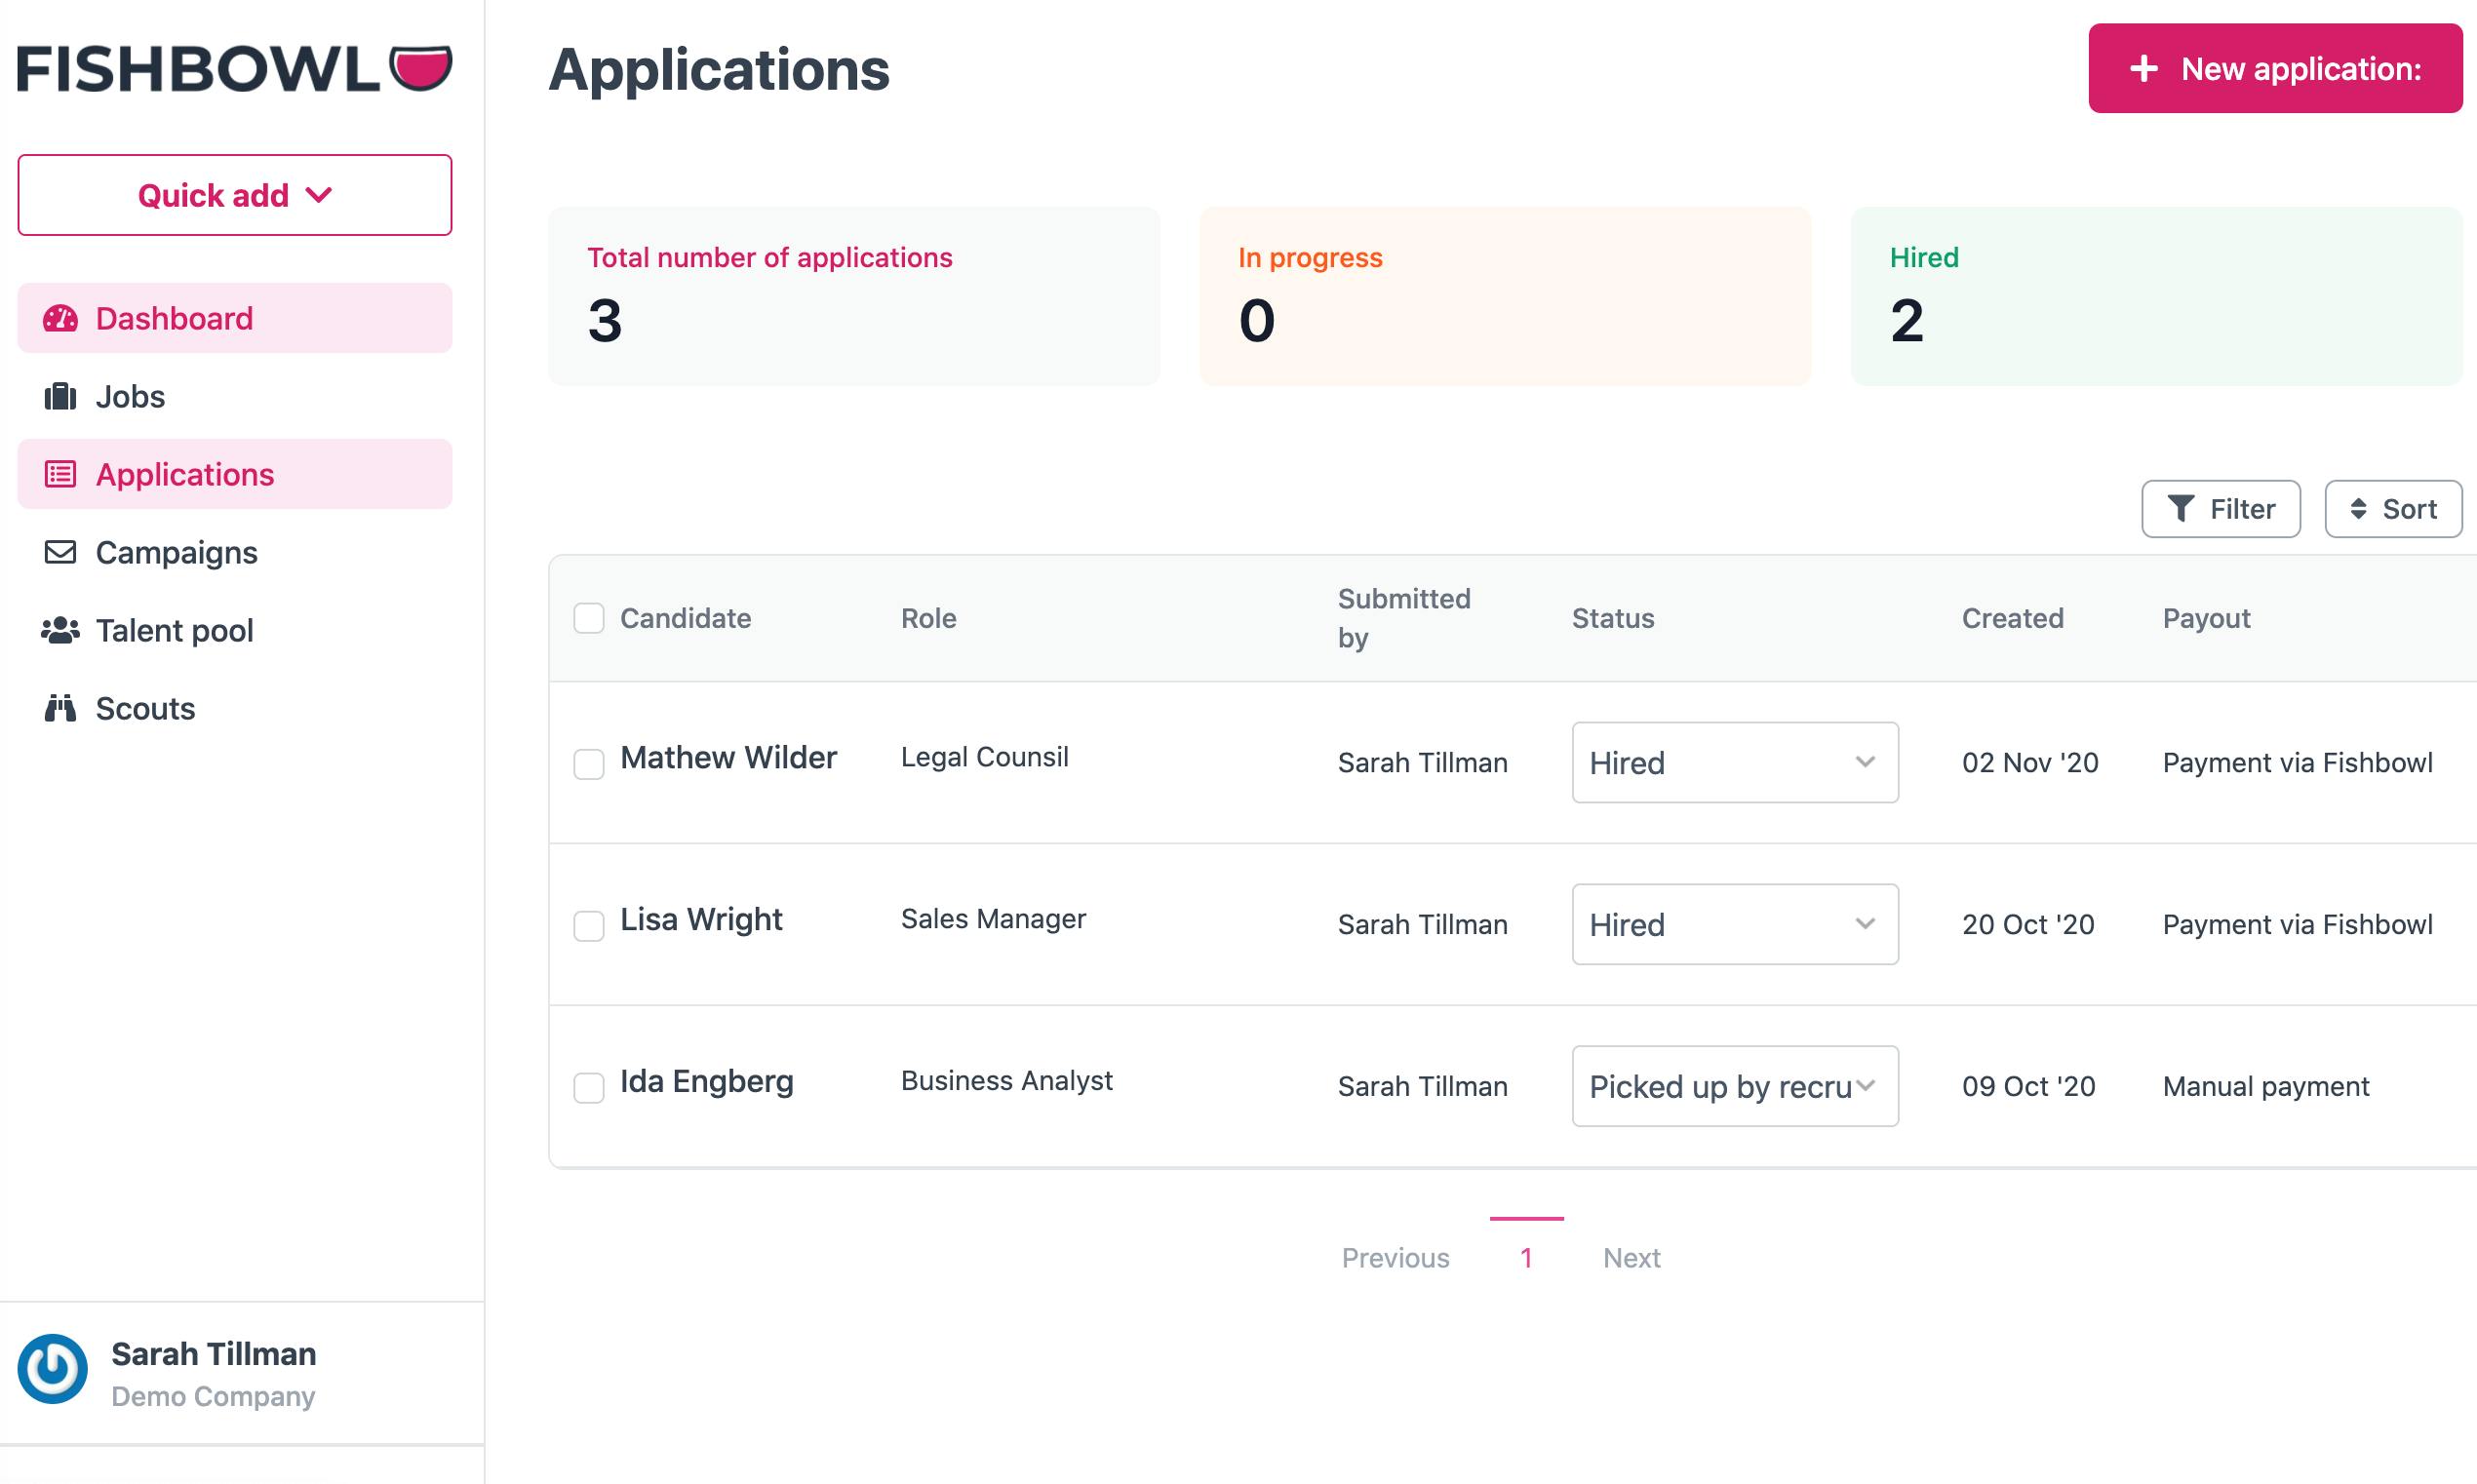Click the Dashboard speedometer icon
This screenshot has width=2477, height=1484.
click(60, 318)
